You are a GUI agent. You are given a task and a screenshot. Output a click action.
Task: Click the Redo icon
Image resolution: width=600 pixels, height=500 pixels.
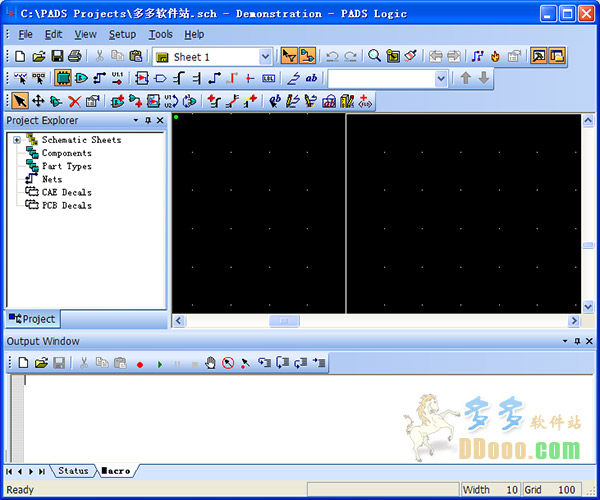350,57
